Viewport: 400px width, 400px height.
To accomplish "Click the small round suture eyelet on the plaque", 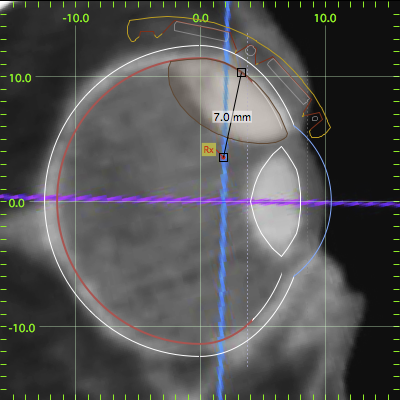I will [250, 51].
